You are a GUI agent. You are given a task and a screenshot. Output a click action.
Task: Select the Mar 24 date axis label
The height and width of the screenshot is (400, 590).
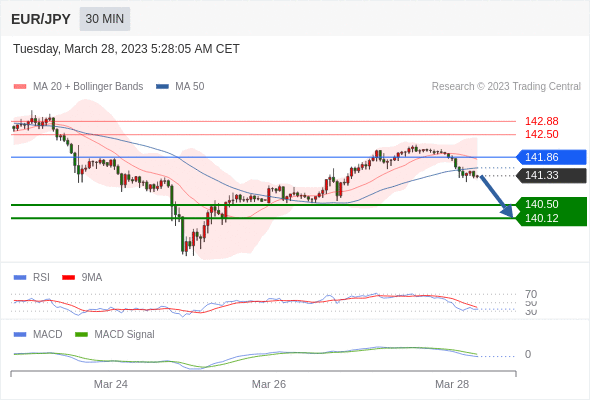click(111, 384)
